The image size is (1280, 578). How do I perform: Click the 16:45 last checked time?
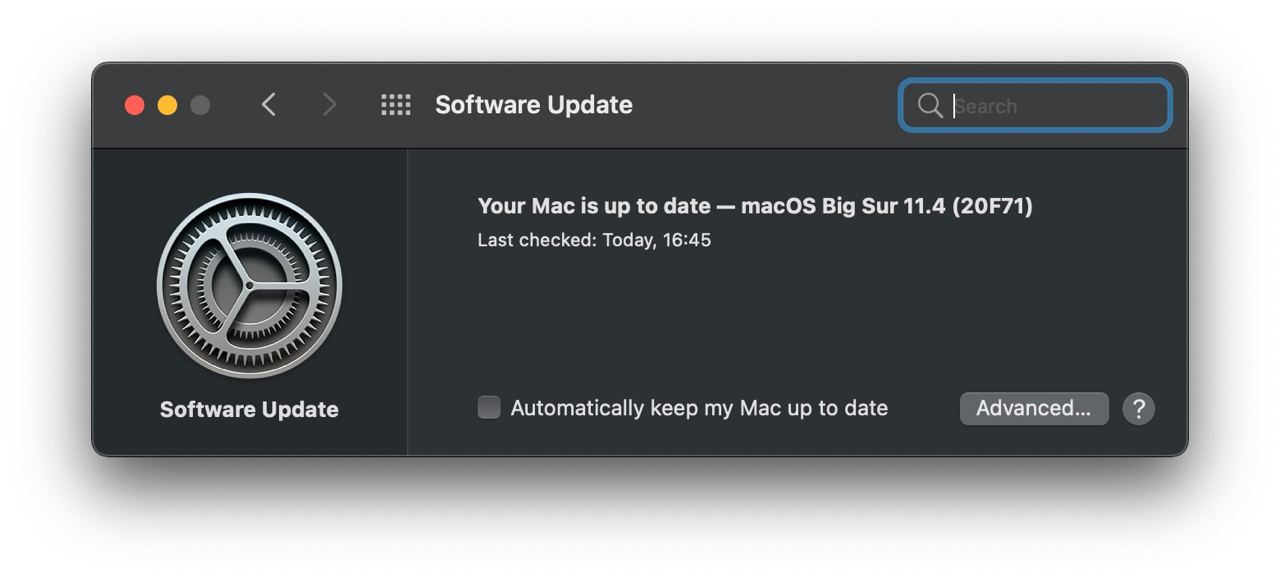tap(687, 240)
